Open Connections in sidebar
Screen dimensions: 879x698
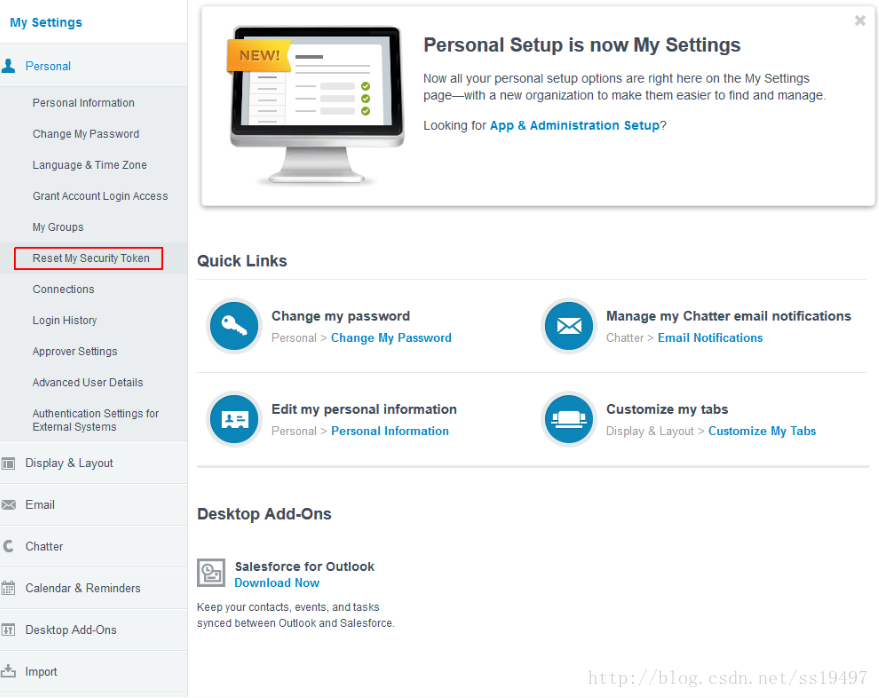click(63, 289)
